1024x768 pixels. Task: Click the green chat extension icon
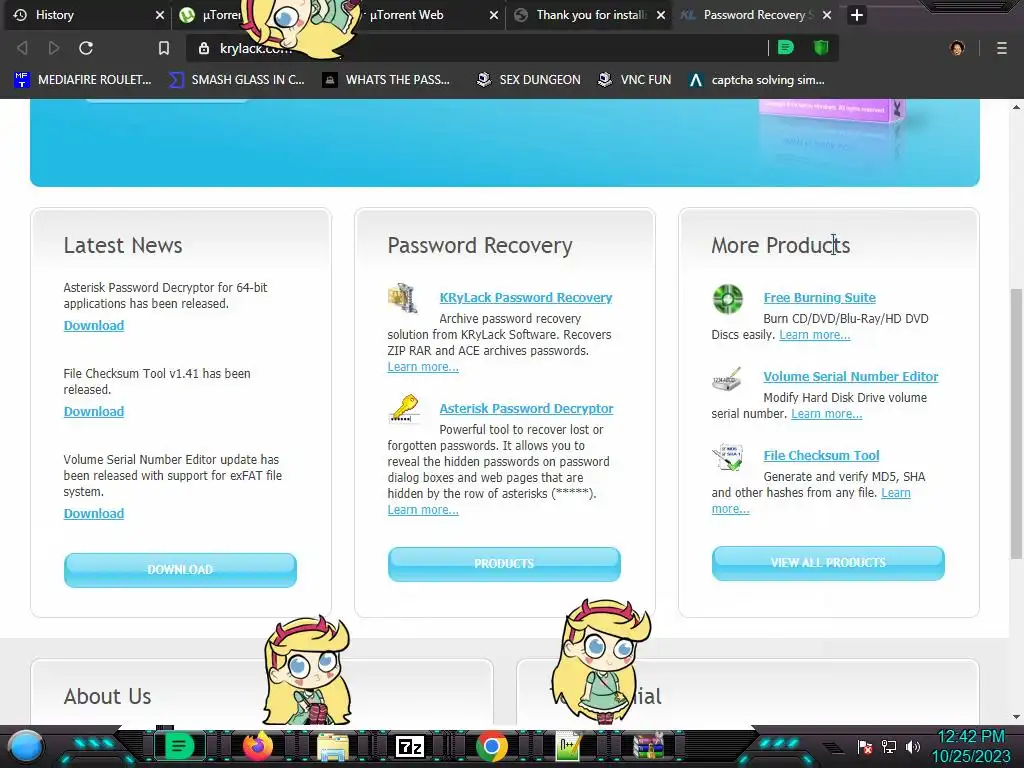point(786,47)
